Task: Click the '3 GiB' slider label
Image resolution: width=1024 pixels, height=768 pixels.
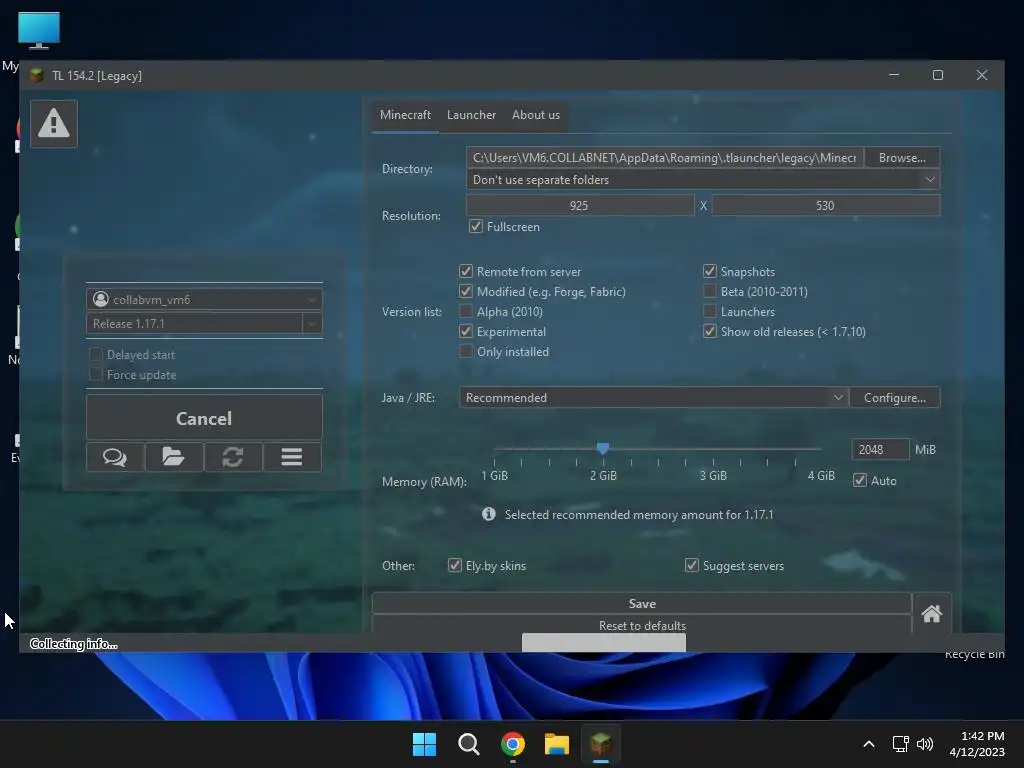Action: tap(713, 475)
